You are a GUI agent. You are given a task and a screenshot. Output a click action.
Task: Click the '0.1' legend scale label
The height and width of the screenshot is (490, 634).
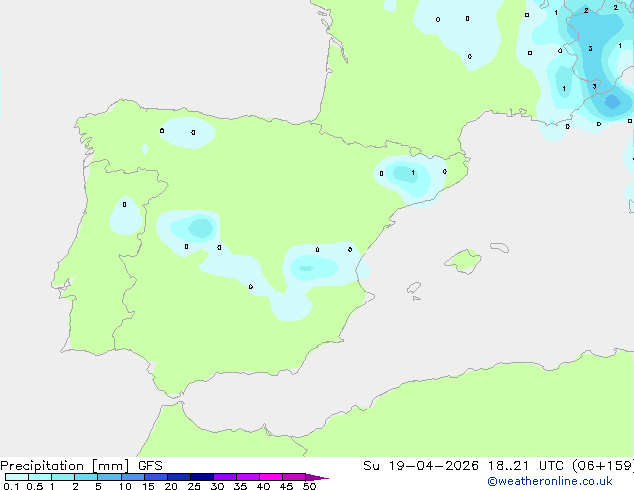(x=11, y=486)
